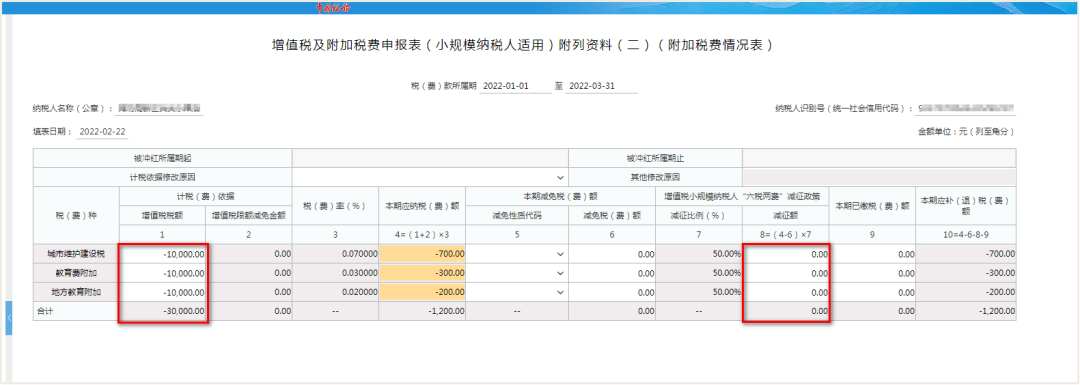The height and width of the screenshot is (385, 1080).
Task: Click 减征额 cell in 城市维护建设税 row
Action: tap(786, 254)
